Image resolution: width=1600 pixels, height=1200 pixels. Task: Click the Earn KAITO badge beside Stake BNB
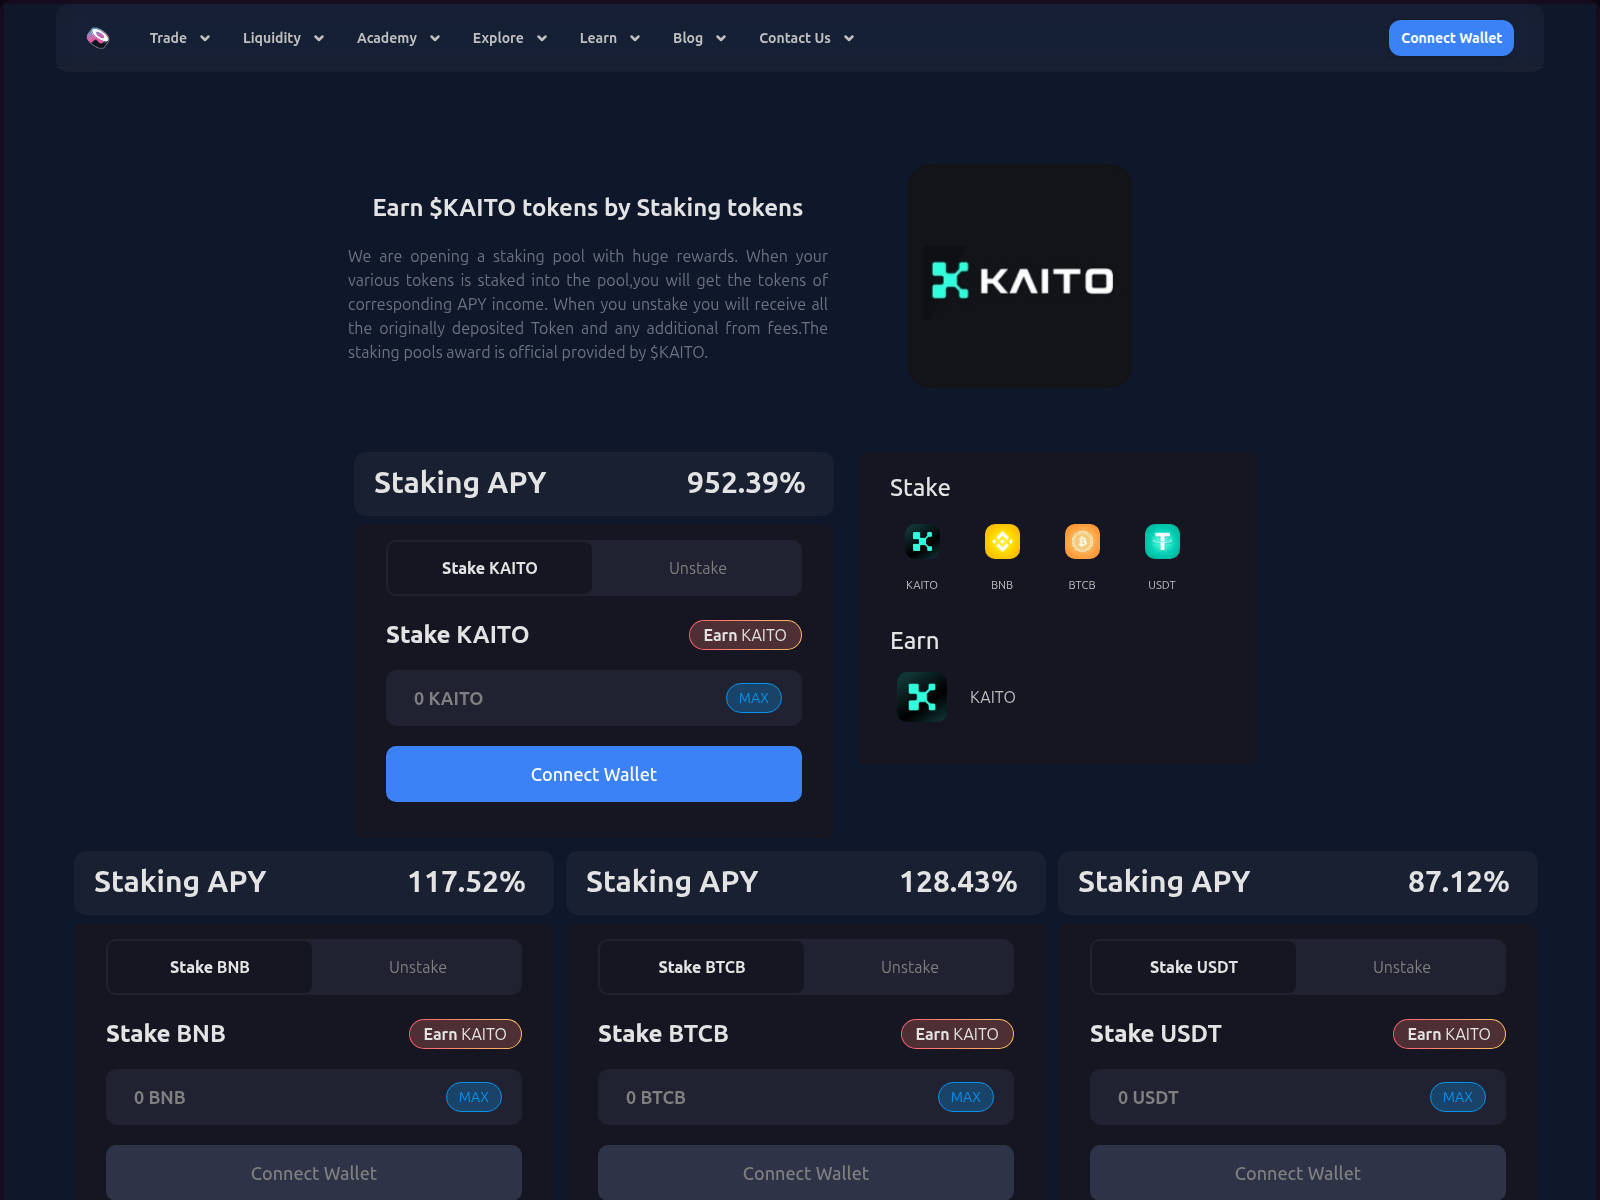(x=465, y=1034)
